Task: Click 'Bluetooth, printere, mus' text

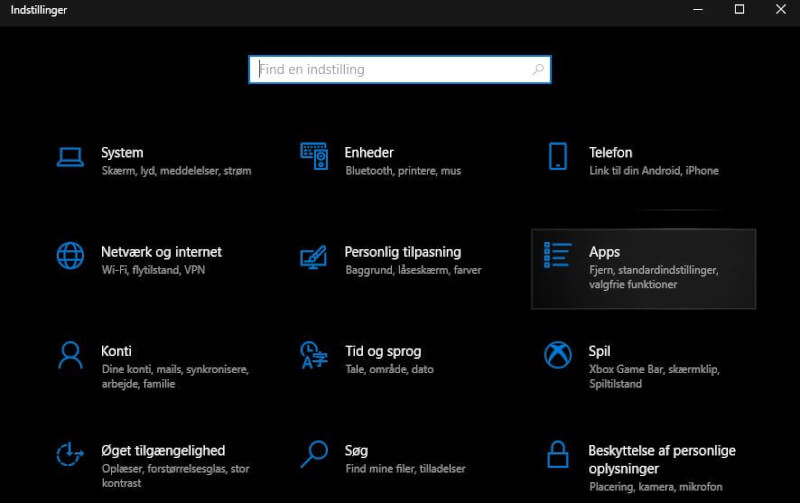Action: coord(403,171)
